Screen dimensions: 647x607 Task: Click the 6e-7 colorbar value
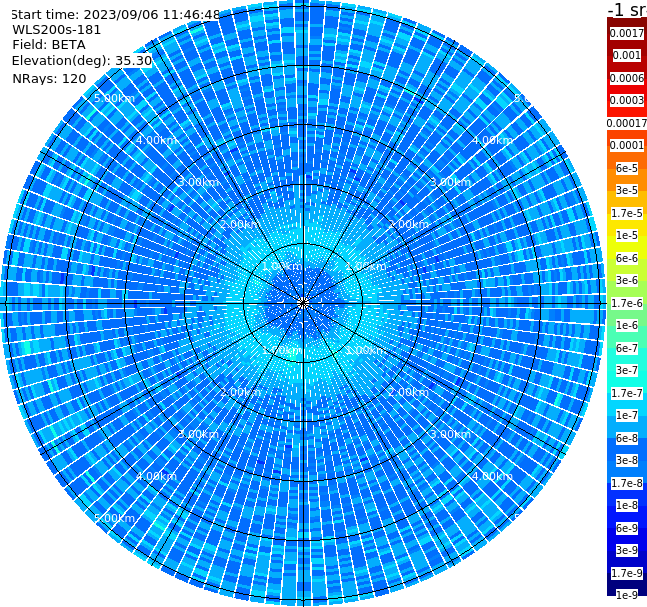627,348
